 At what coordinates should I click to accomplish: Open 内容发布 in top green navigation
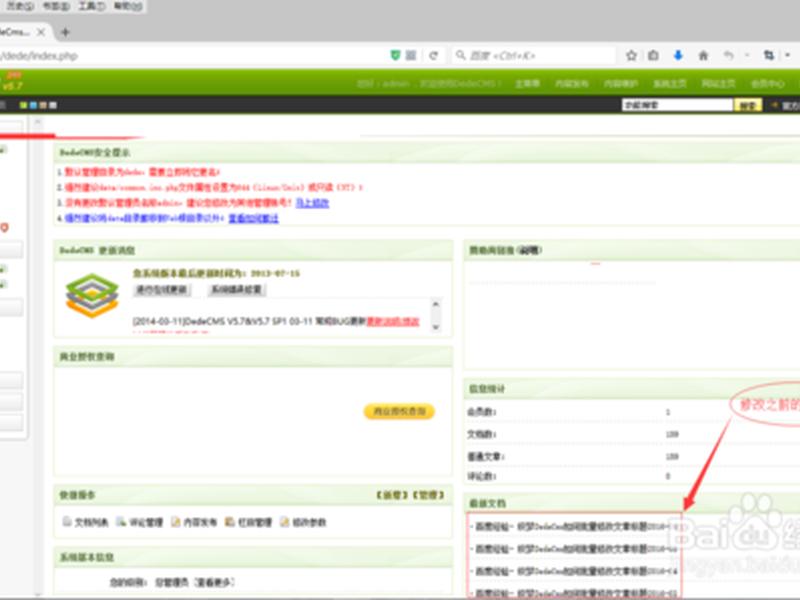571,83
